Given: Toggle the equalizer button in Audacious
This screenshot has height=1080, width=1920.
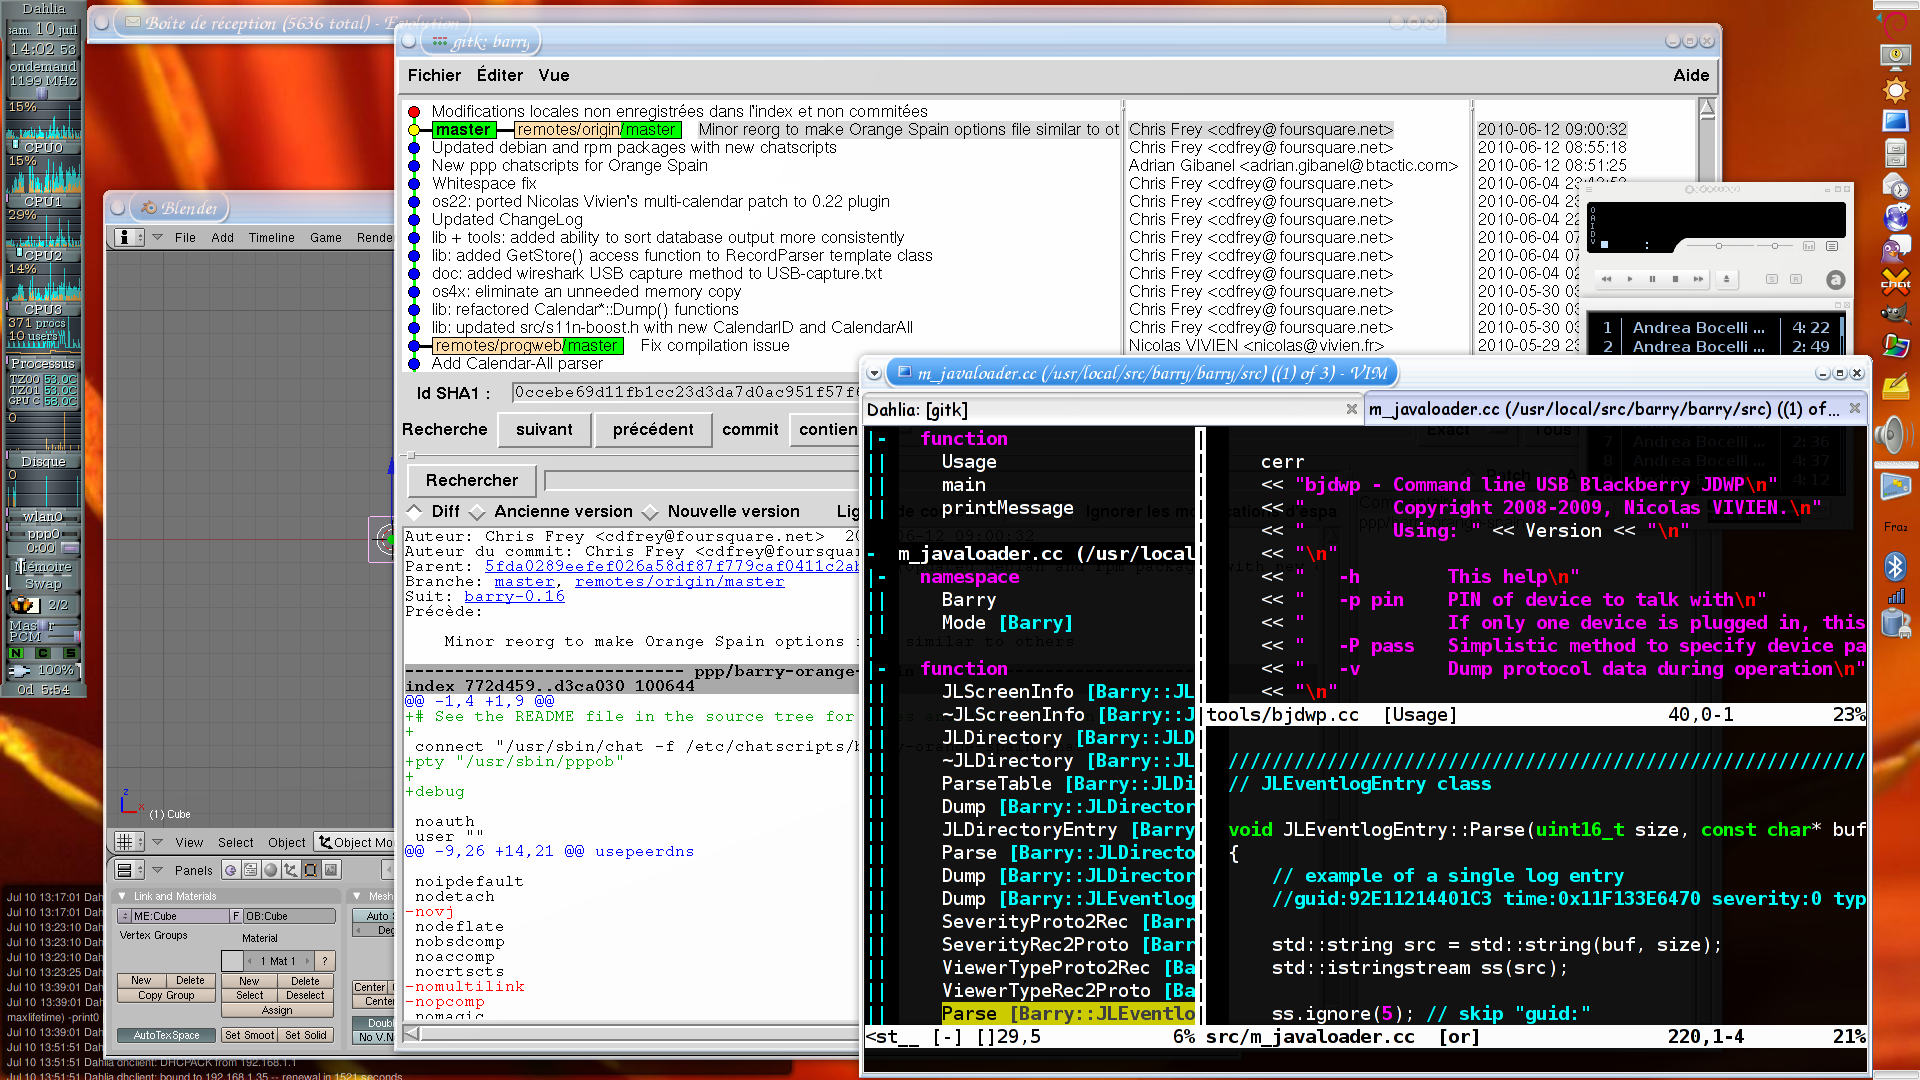Looking at the screenshot, I should pos(1809,246).
